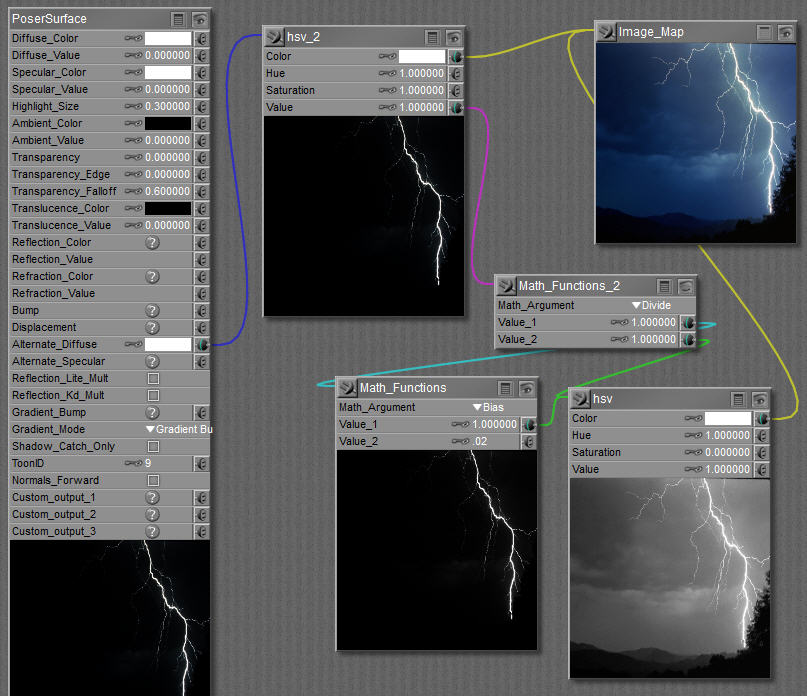This screenshot has width=807, height=696.
Task: Expand the Gradient_Mode dropdown
Action: 179,429
